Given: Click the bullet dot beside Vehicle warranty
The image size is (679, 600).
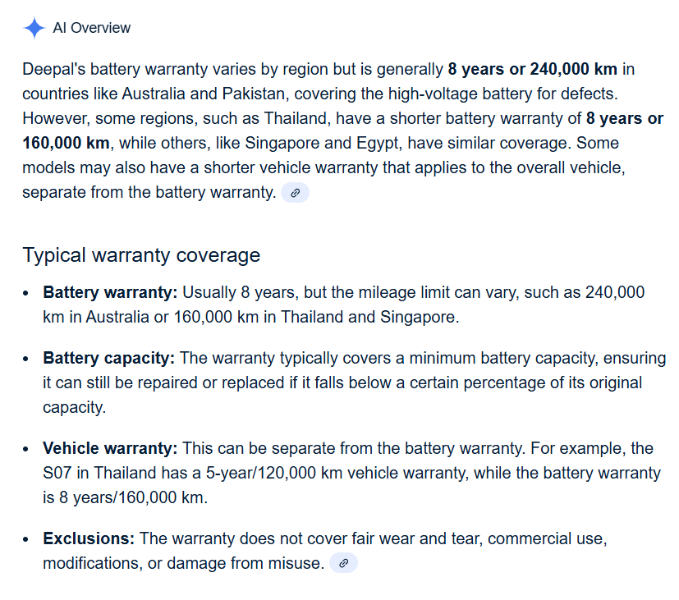Looking at the screenshot, I should [26, 449].
